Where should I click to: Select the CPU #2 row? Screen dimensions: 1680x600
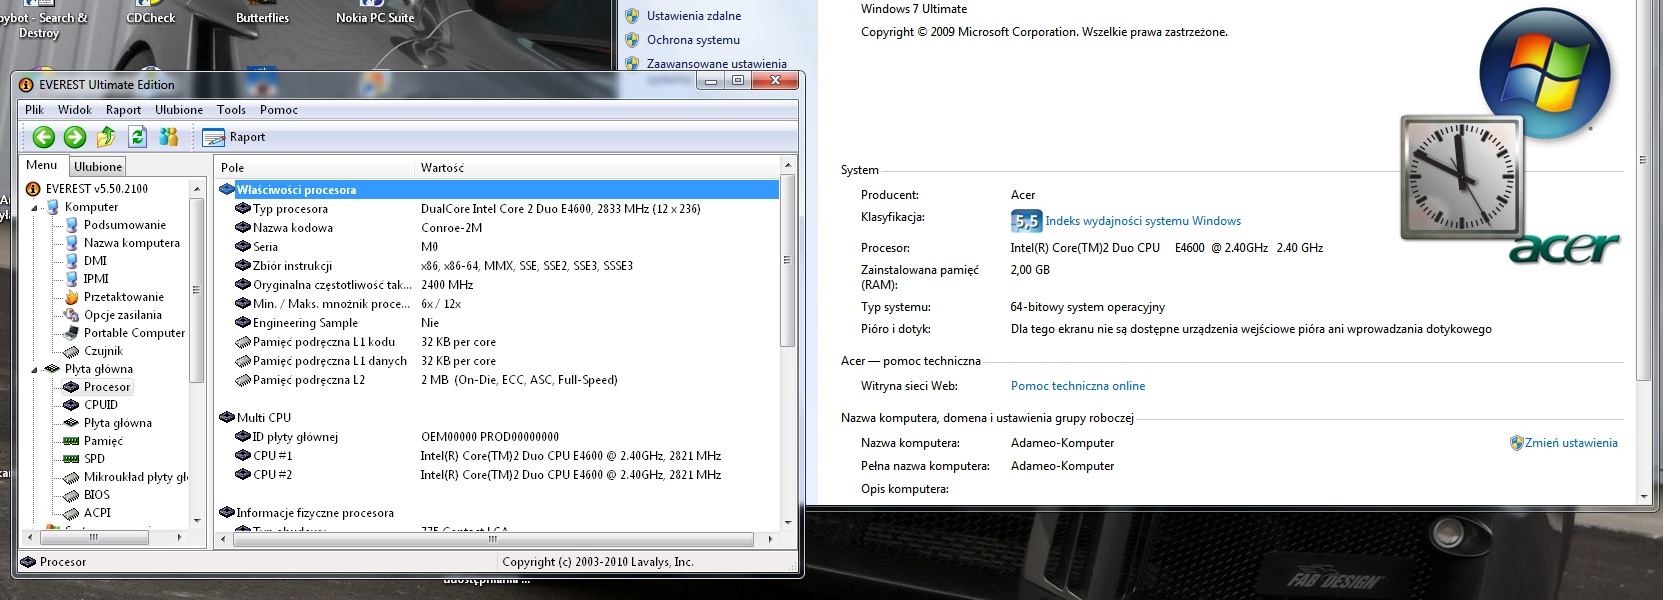pos(498,475)
